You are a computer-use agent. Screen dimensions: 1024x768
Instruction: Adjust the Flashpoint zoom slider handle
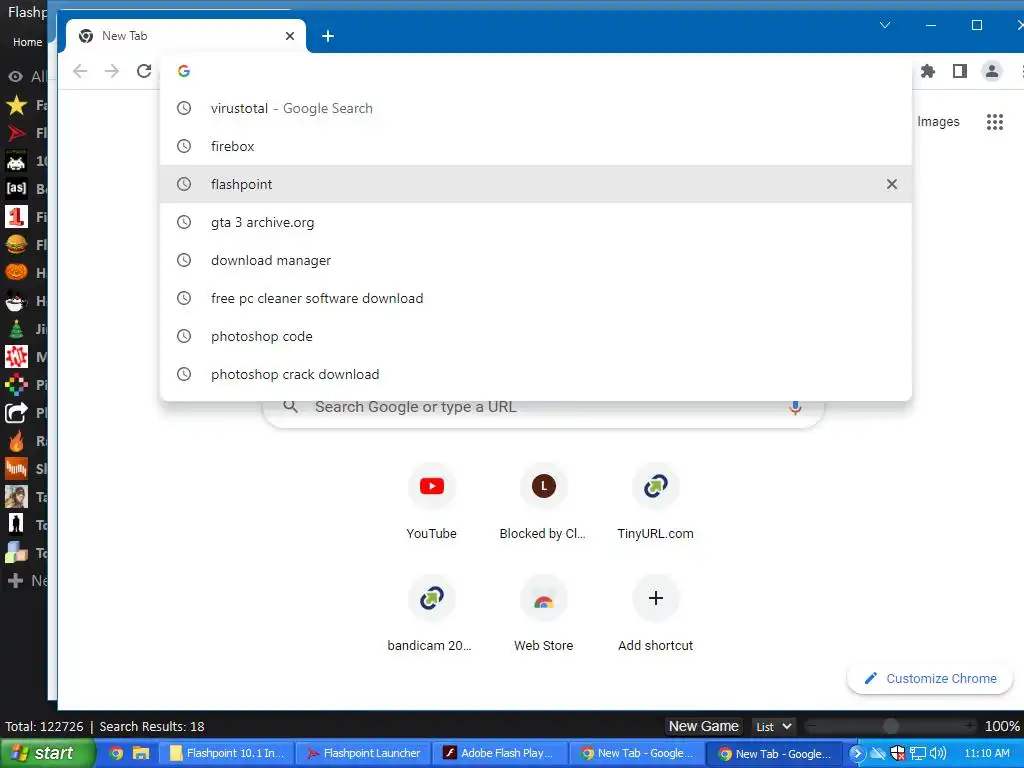tap(890, 726)
